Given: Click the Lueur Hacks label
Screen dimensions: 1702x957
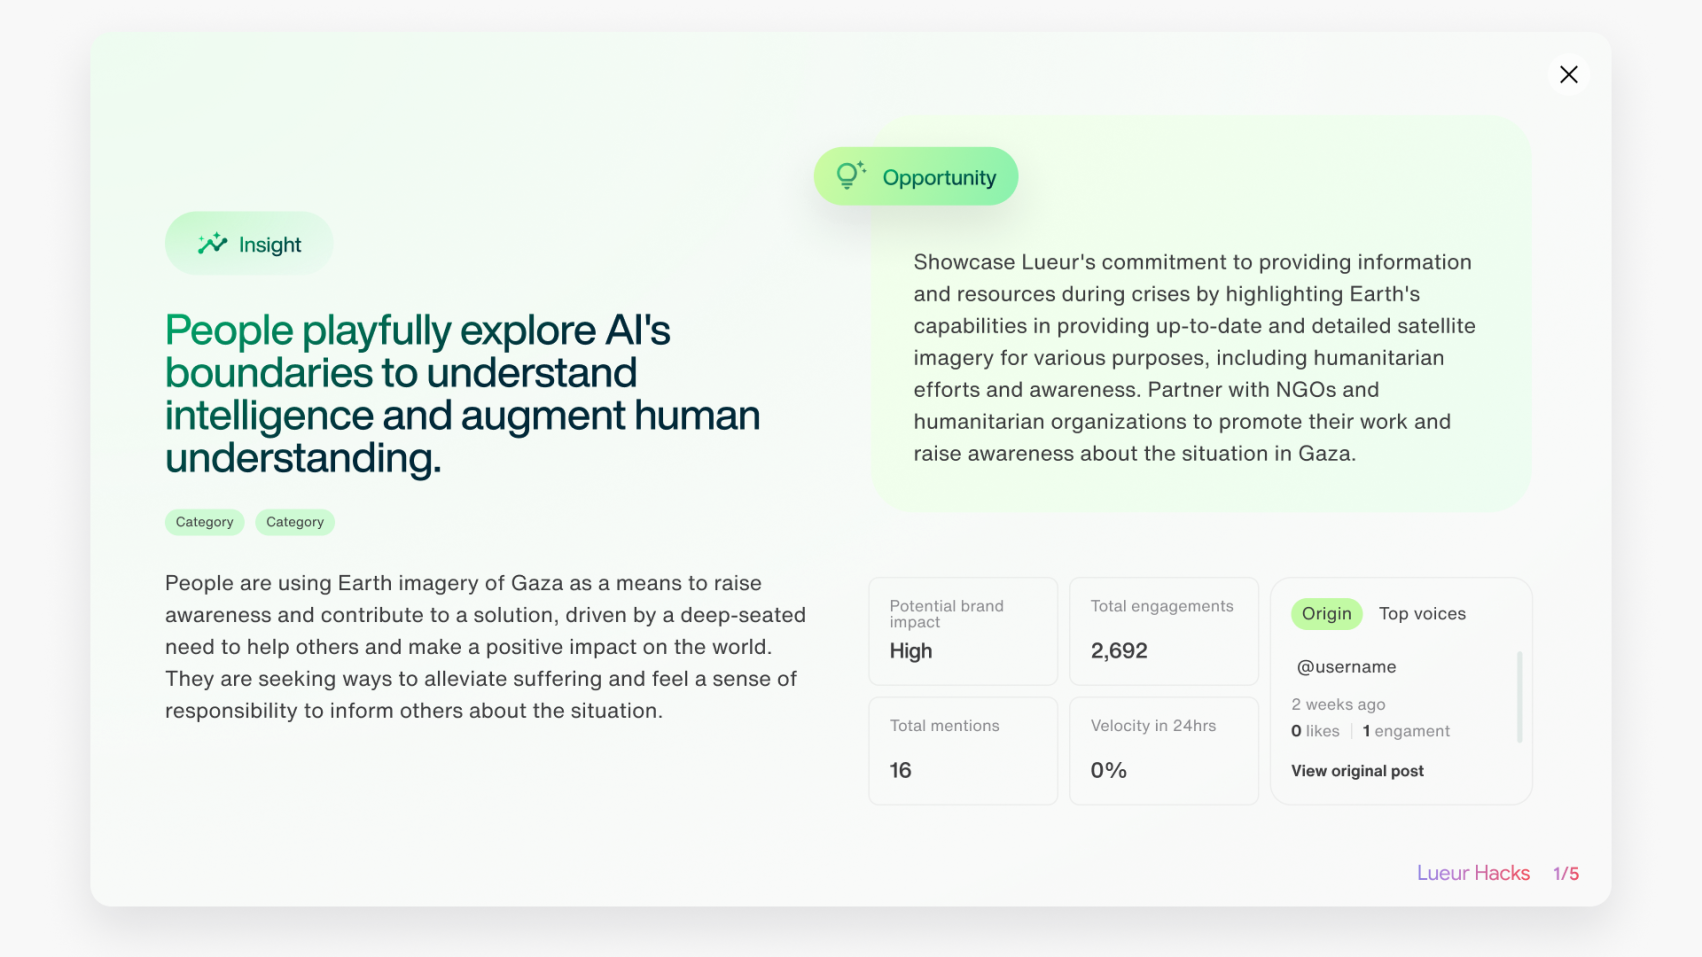Looking at the screenshot, I should tap(1472, 873).
